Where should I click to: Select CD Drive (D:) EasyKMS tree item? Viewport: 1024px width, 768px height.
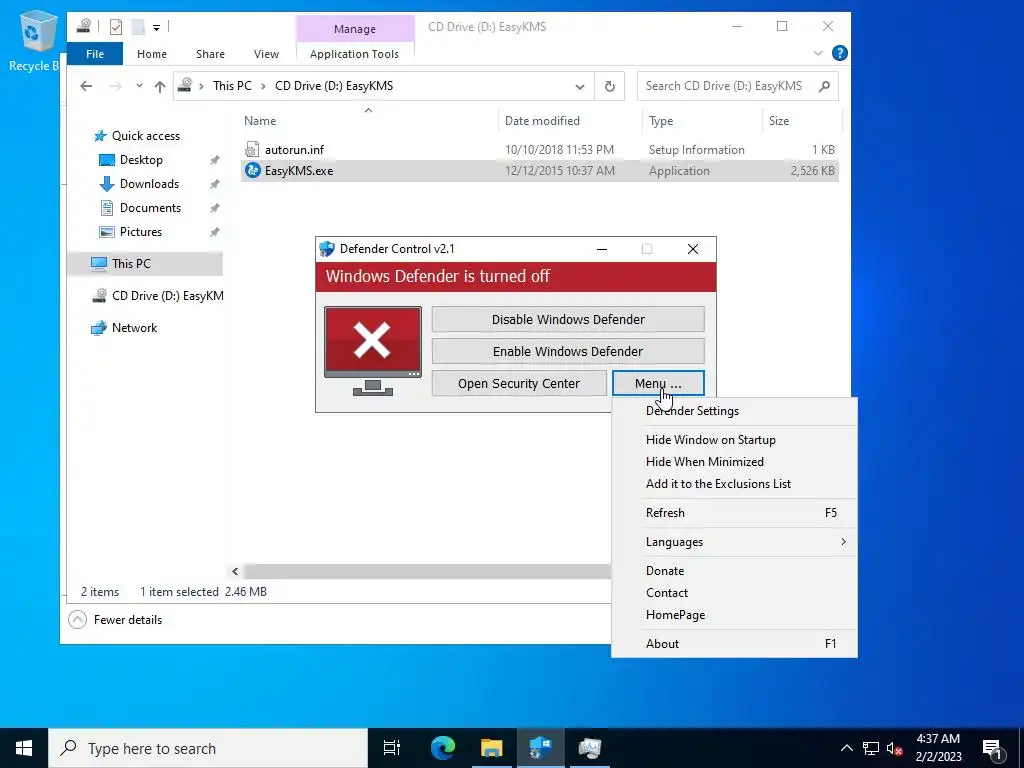157,295
